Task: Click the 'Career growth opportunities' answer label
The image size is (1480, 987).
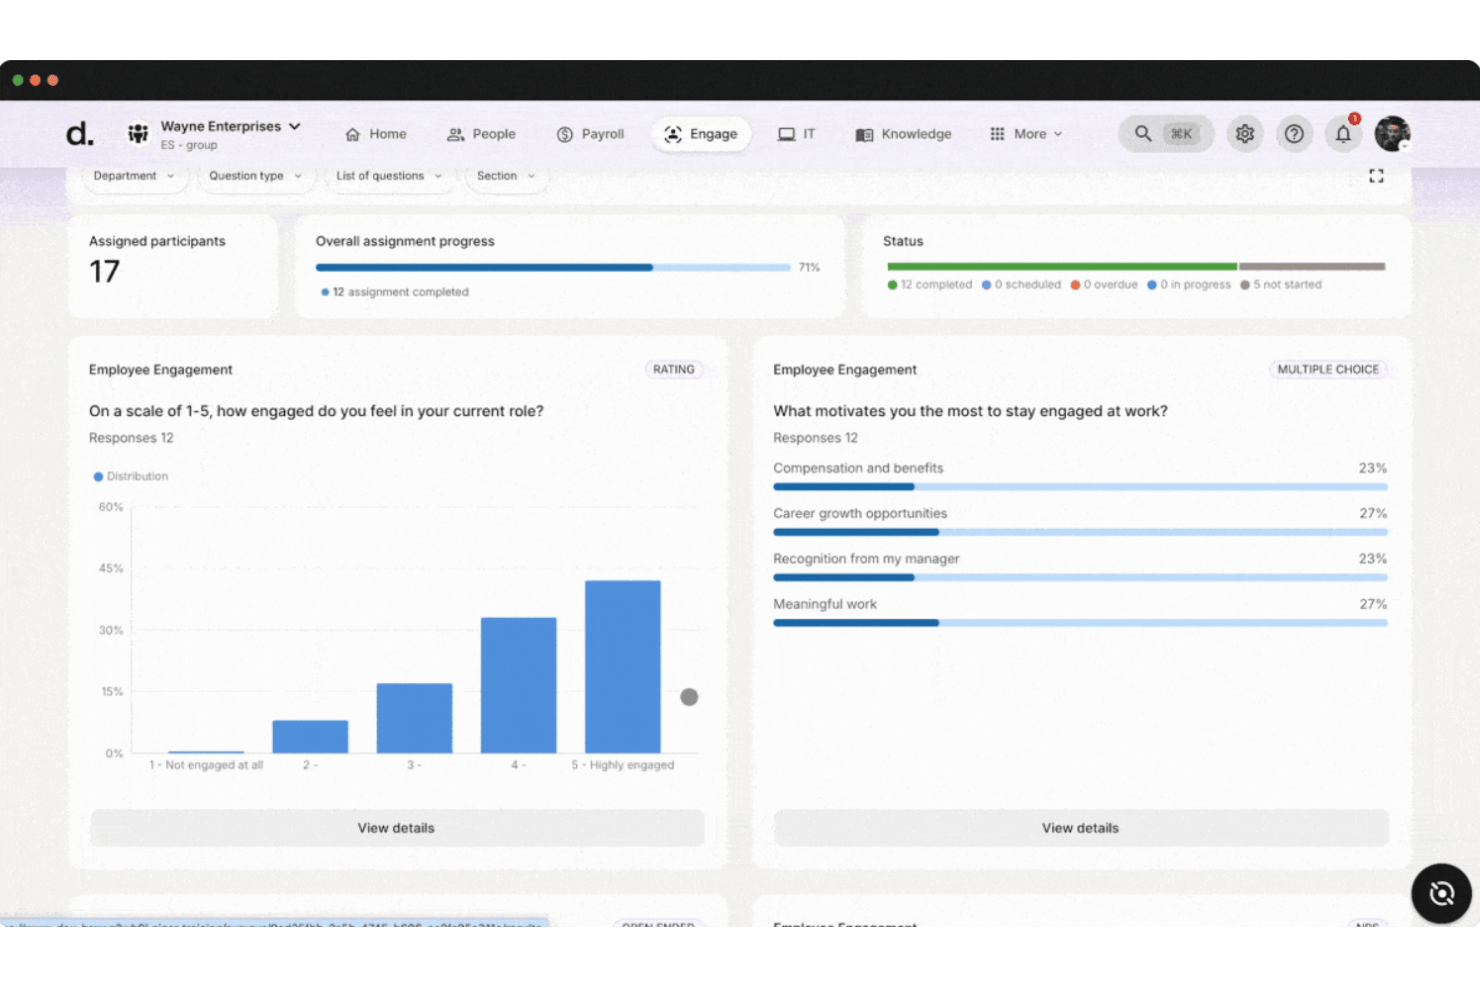Action: pyautogui.click(x=860, y=514)
